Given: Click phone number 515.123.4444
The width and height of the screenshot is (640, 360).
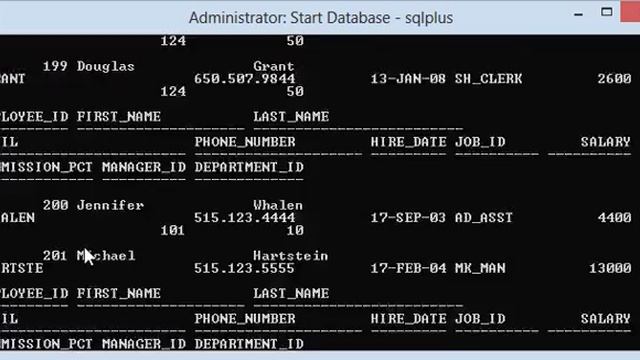Looking at the screenshot, I should click(244, 218).
